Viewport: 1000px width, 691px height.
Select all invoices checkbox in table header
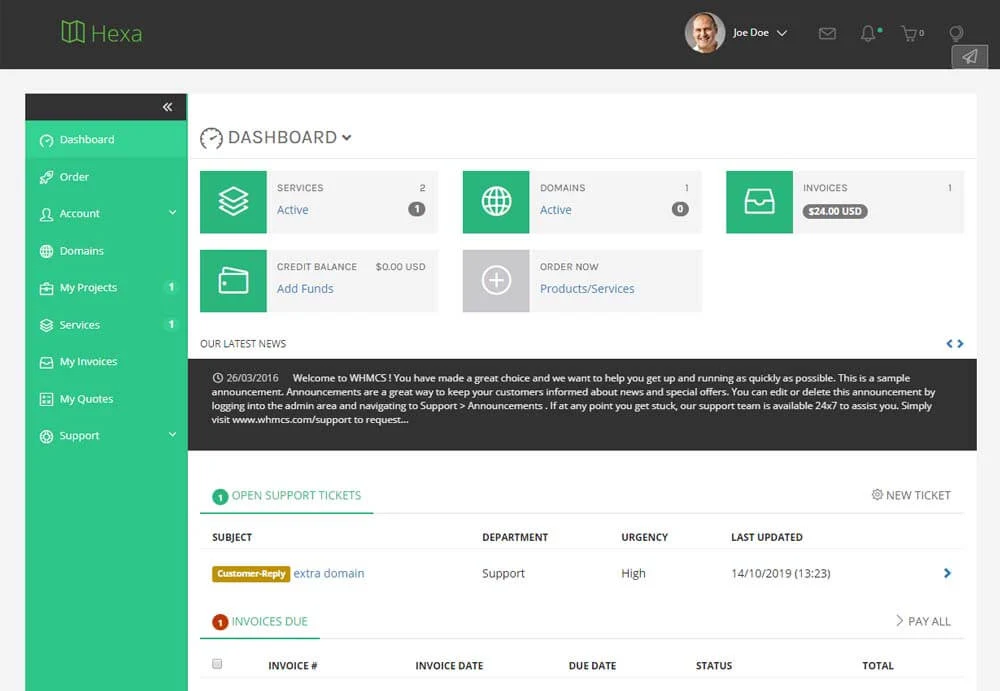pos(217,664)
